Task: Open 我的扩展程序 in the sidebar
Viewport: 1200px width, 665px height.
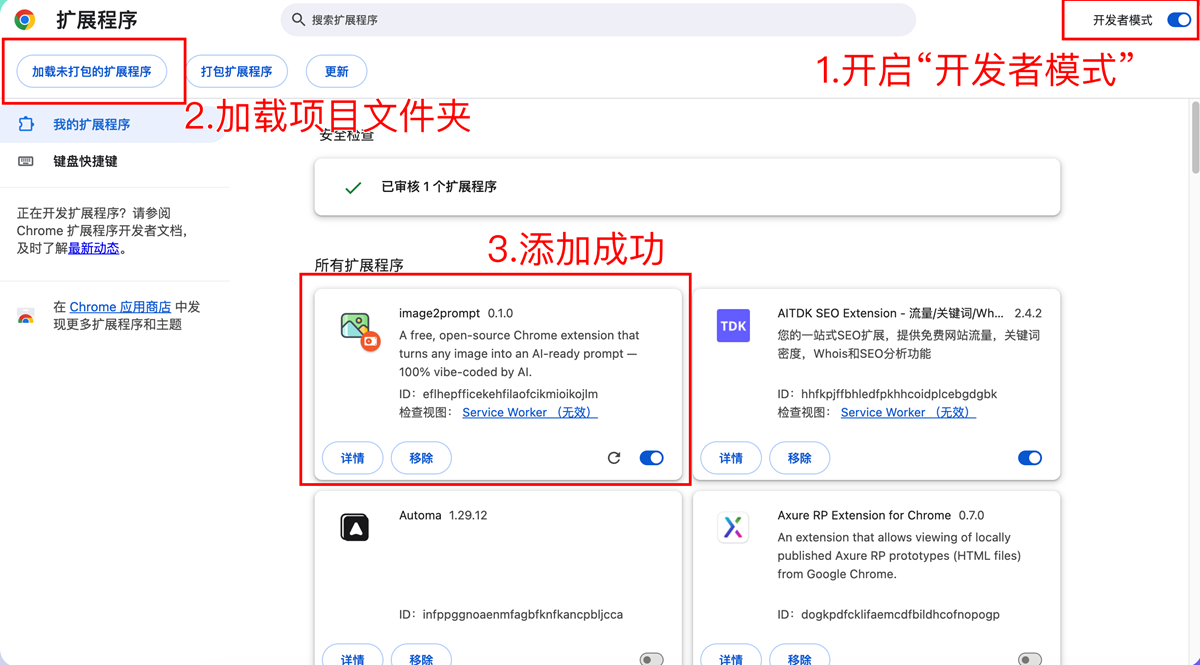Action: (x=91, y=125)
